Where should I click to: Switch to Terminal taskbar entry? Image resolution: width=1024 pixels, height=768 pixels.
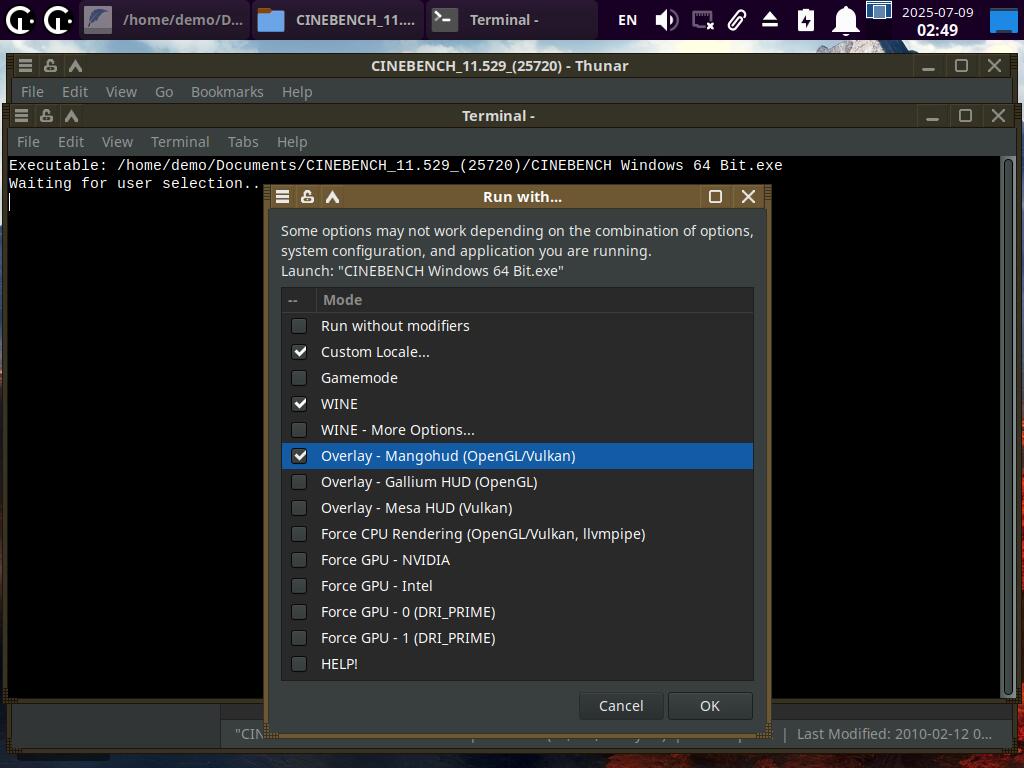(x=511, y=20)
